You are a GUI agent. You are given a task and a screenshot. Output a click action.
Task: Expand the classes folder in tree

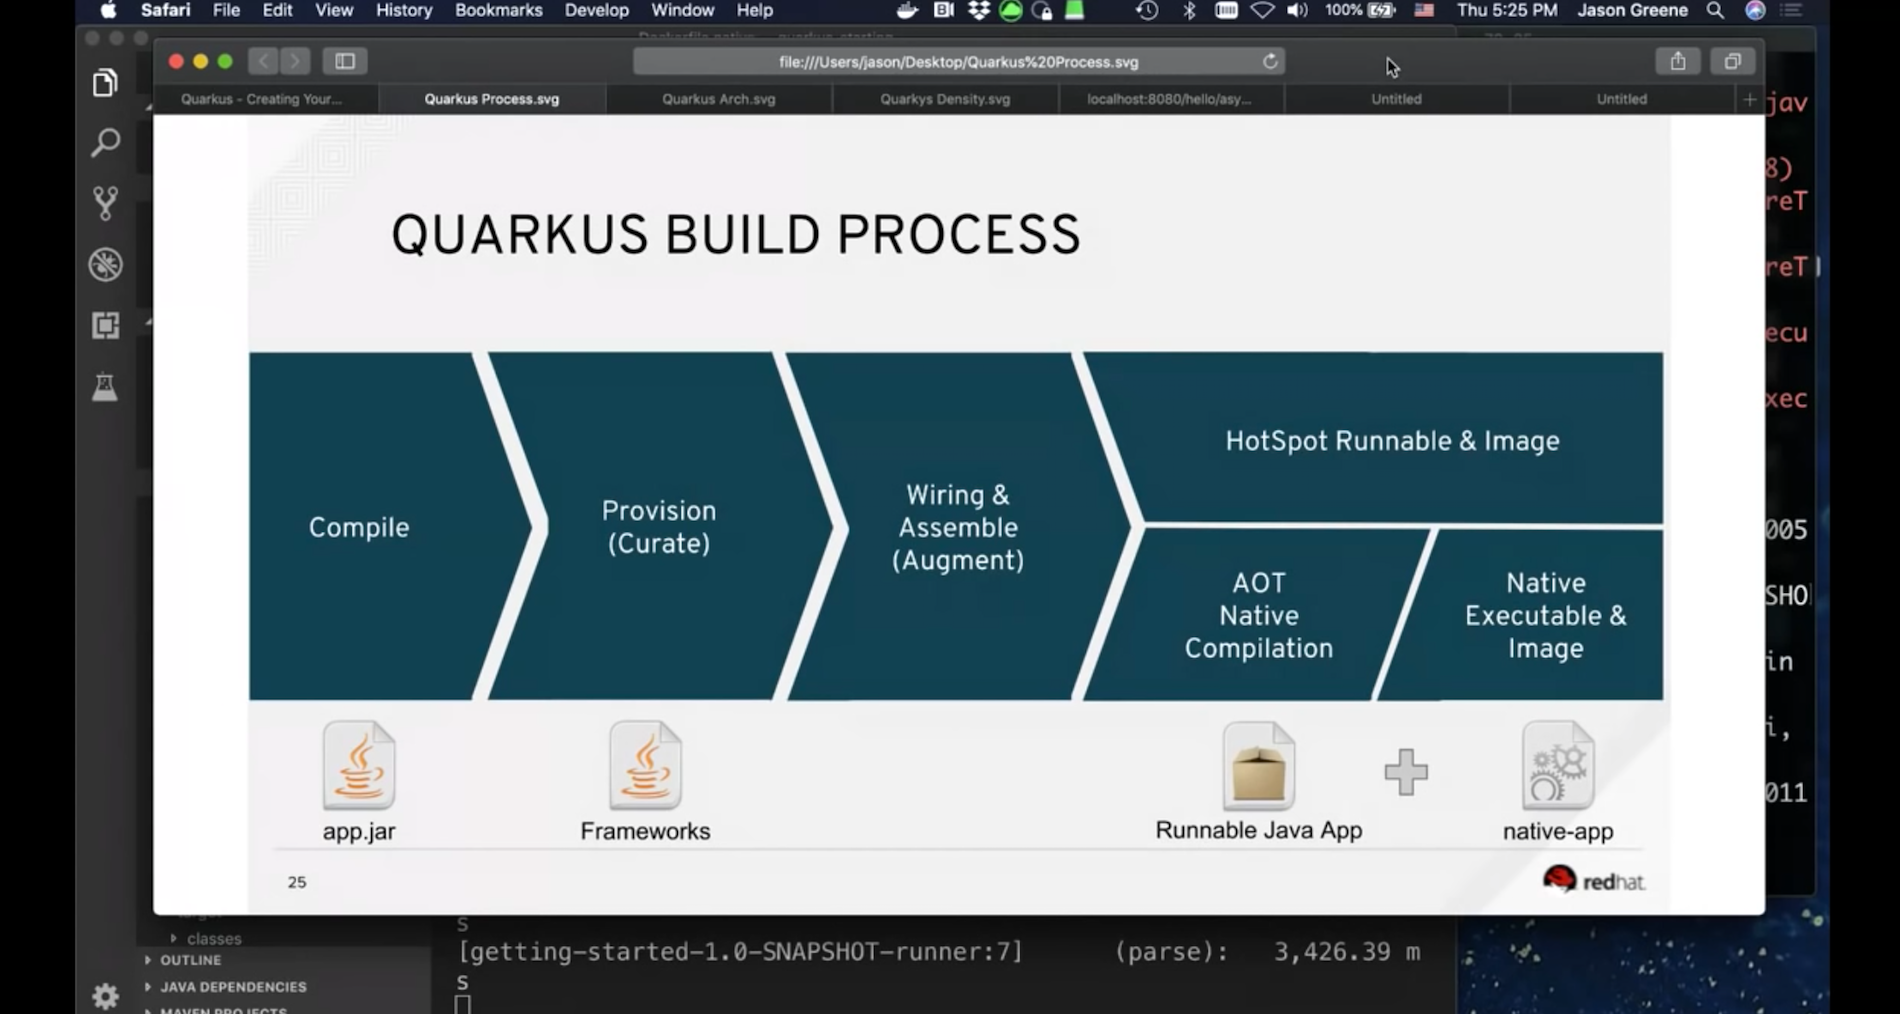(x=213, y=938)
